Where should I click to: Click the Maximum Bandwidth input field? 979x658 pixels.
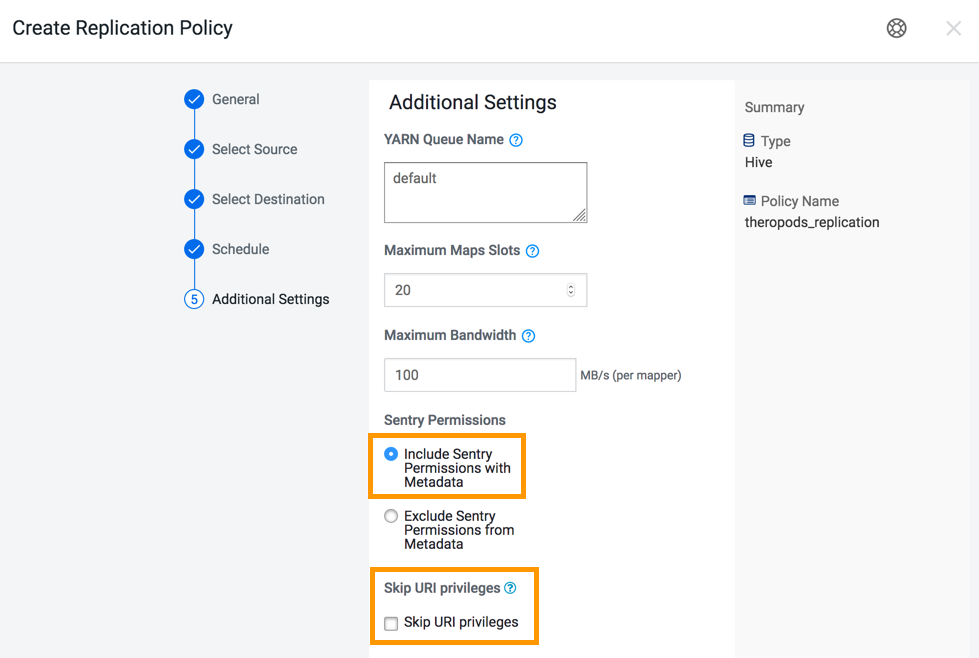click(x=480, y=375)
